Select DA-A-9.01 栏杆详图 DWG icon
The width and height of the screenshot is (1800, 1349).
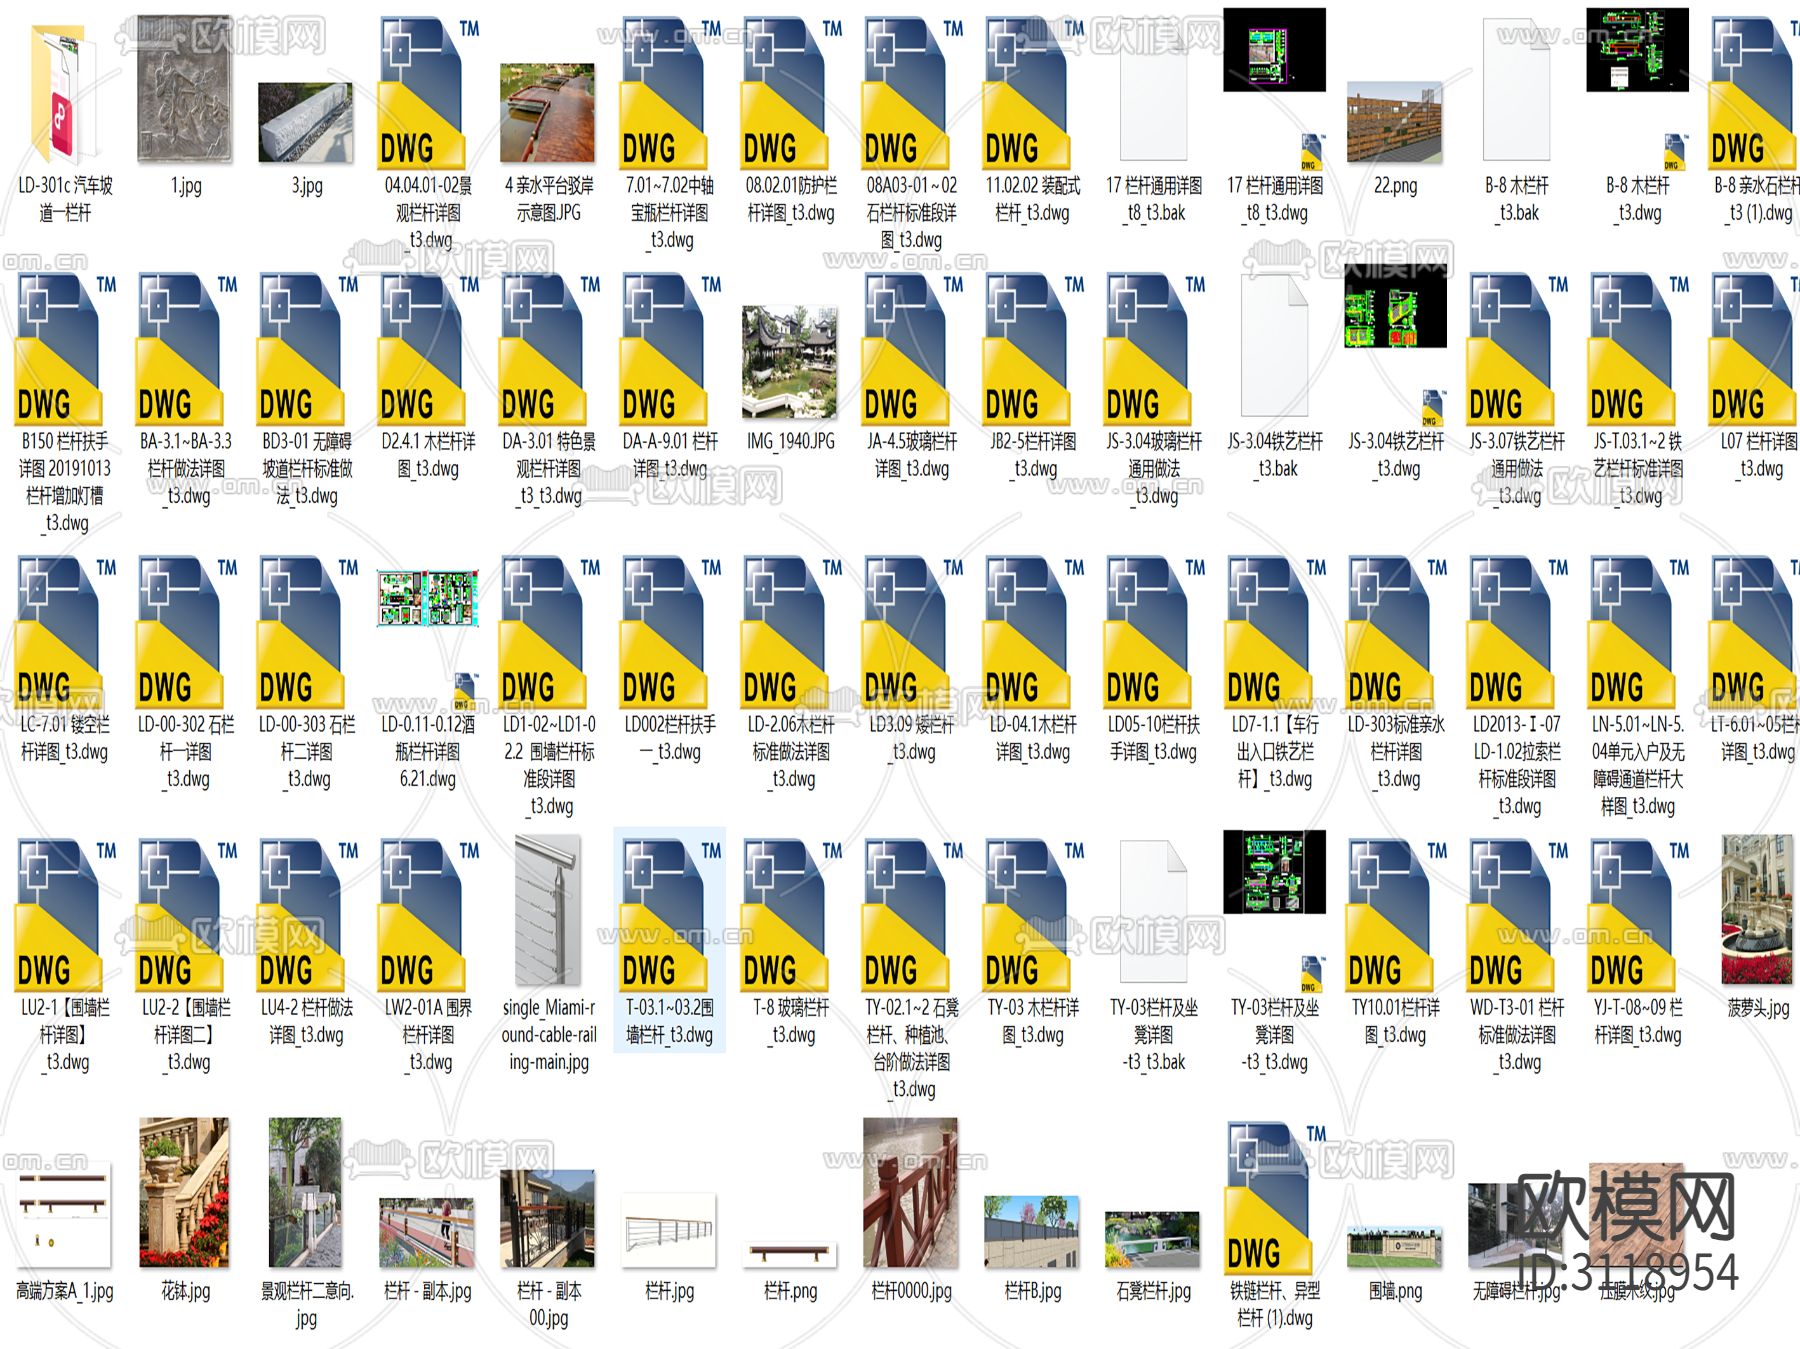point(663,347)
